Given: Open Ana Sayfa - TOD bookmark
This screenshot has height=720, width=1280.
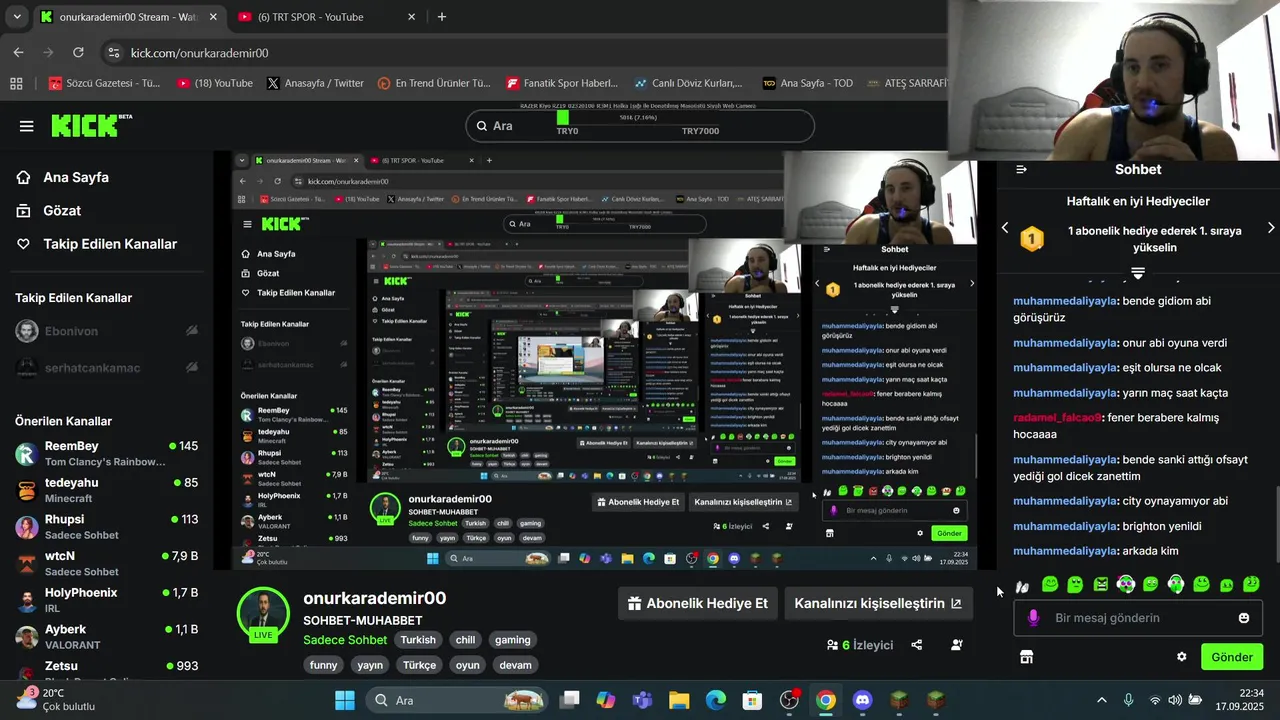Looking at the screenshot, I should point(808,83).
